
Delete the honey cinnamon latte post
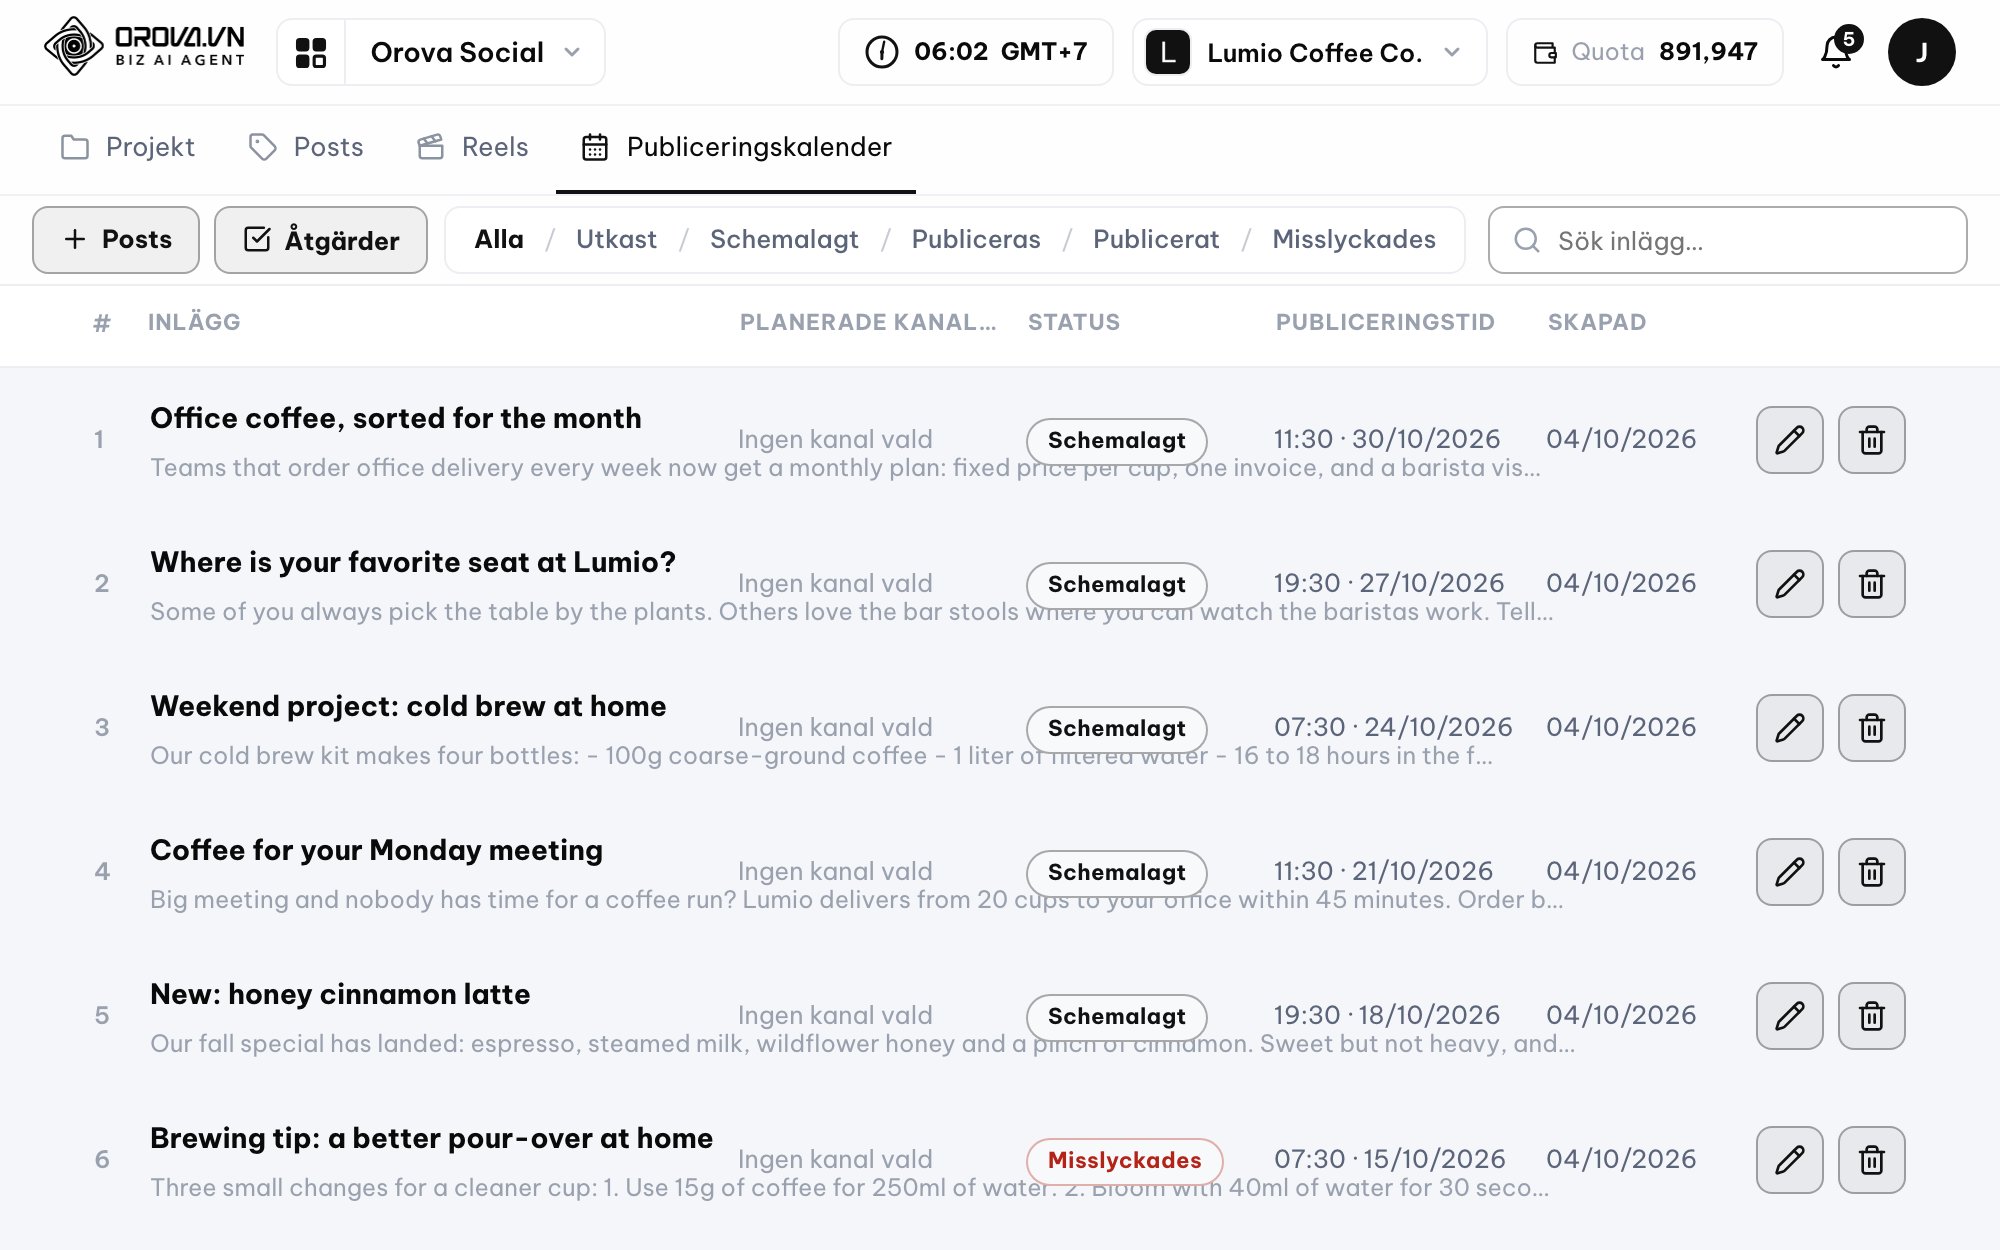1872,1016
